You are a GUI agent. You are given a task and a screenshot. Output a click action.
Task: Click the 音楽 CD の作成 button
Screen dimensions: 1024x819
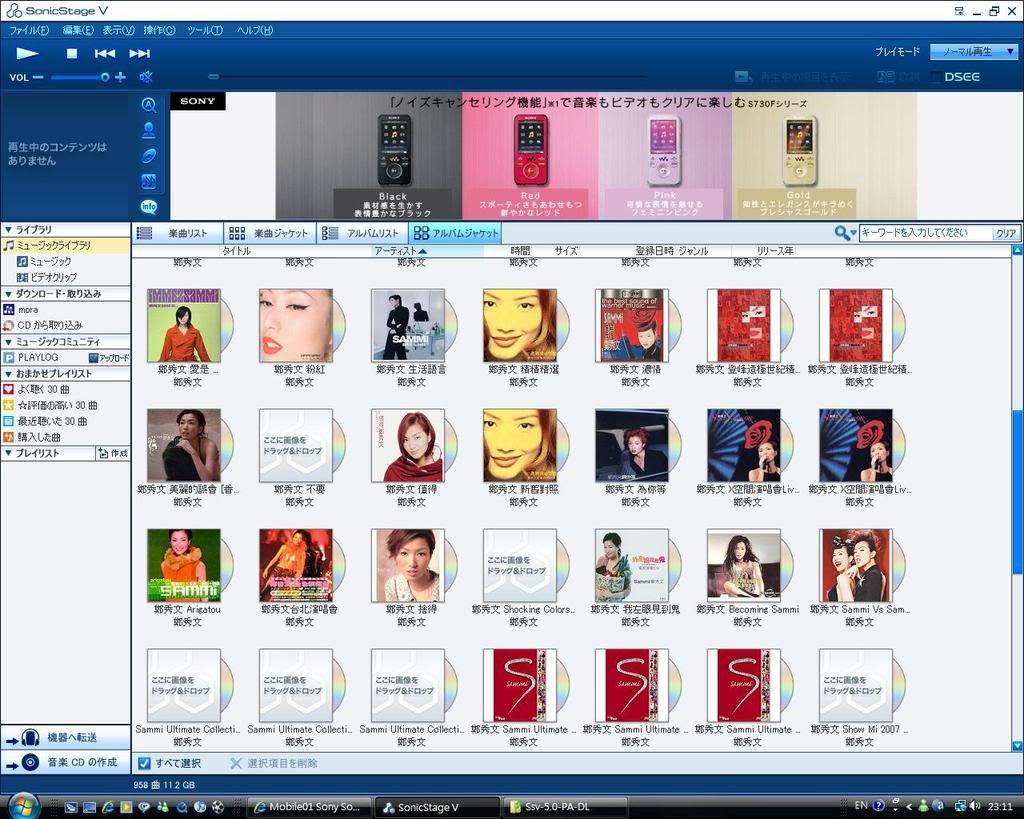click(65, 762)
